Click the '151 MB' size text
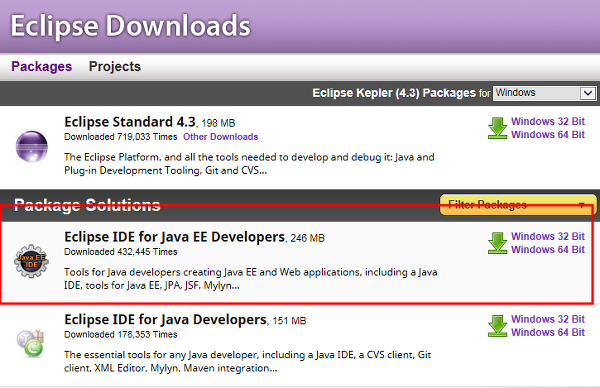 click(289, 321)
